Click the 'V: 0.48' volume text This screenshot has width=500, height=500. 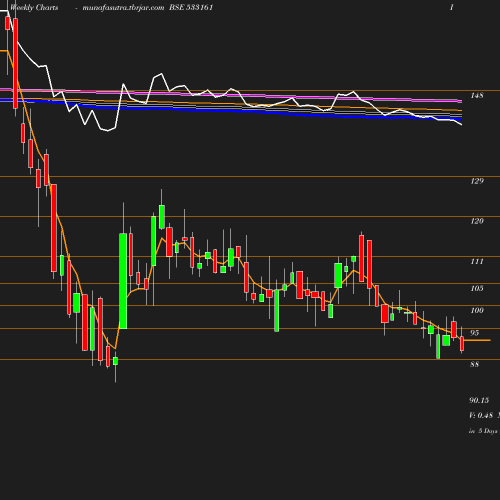pos(481,415)
